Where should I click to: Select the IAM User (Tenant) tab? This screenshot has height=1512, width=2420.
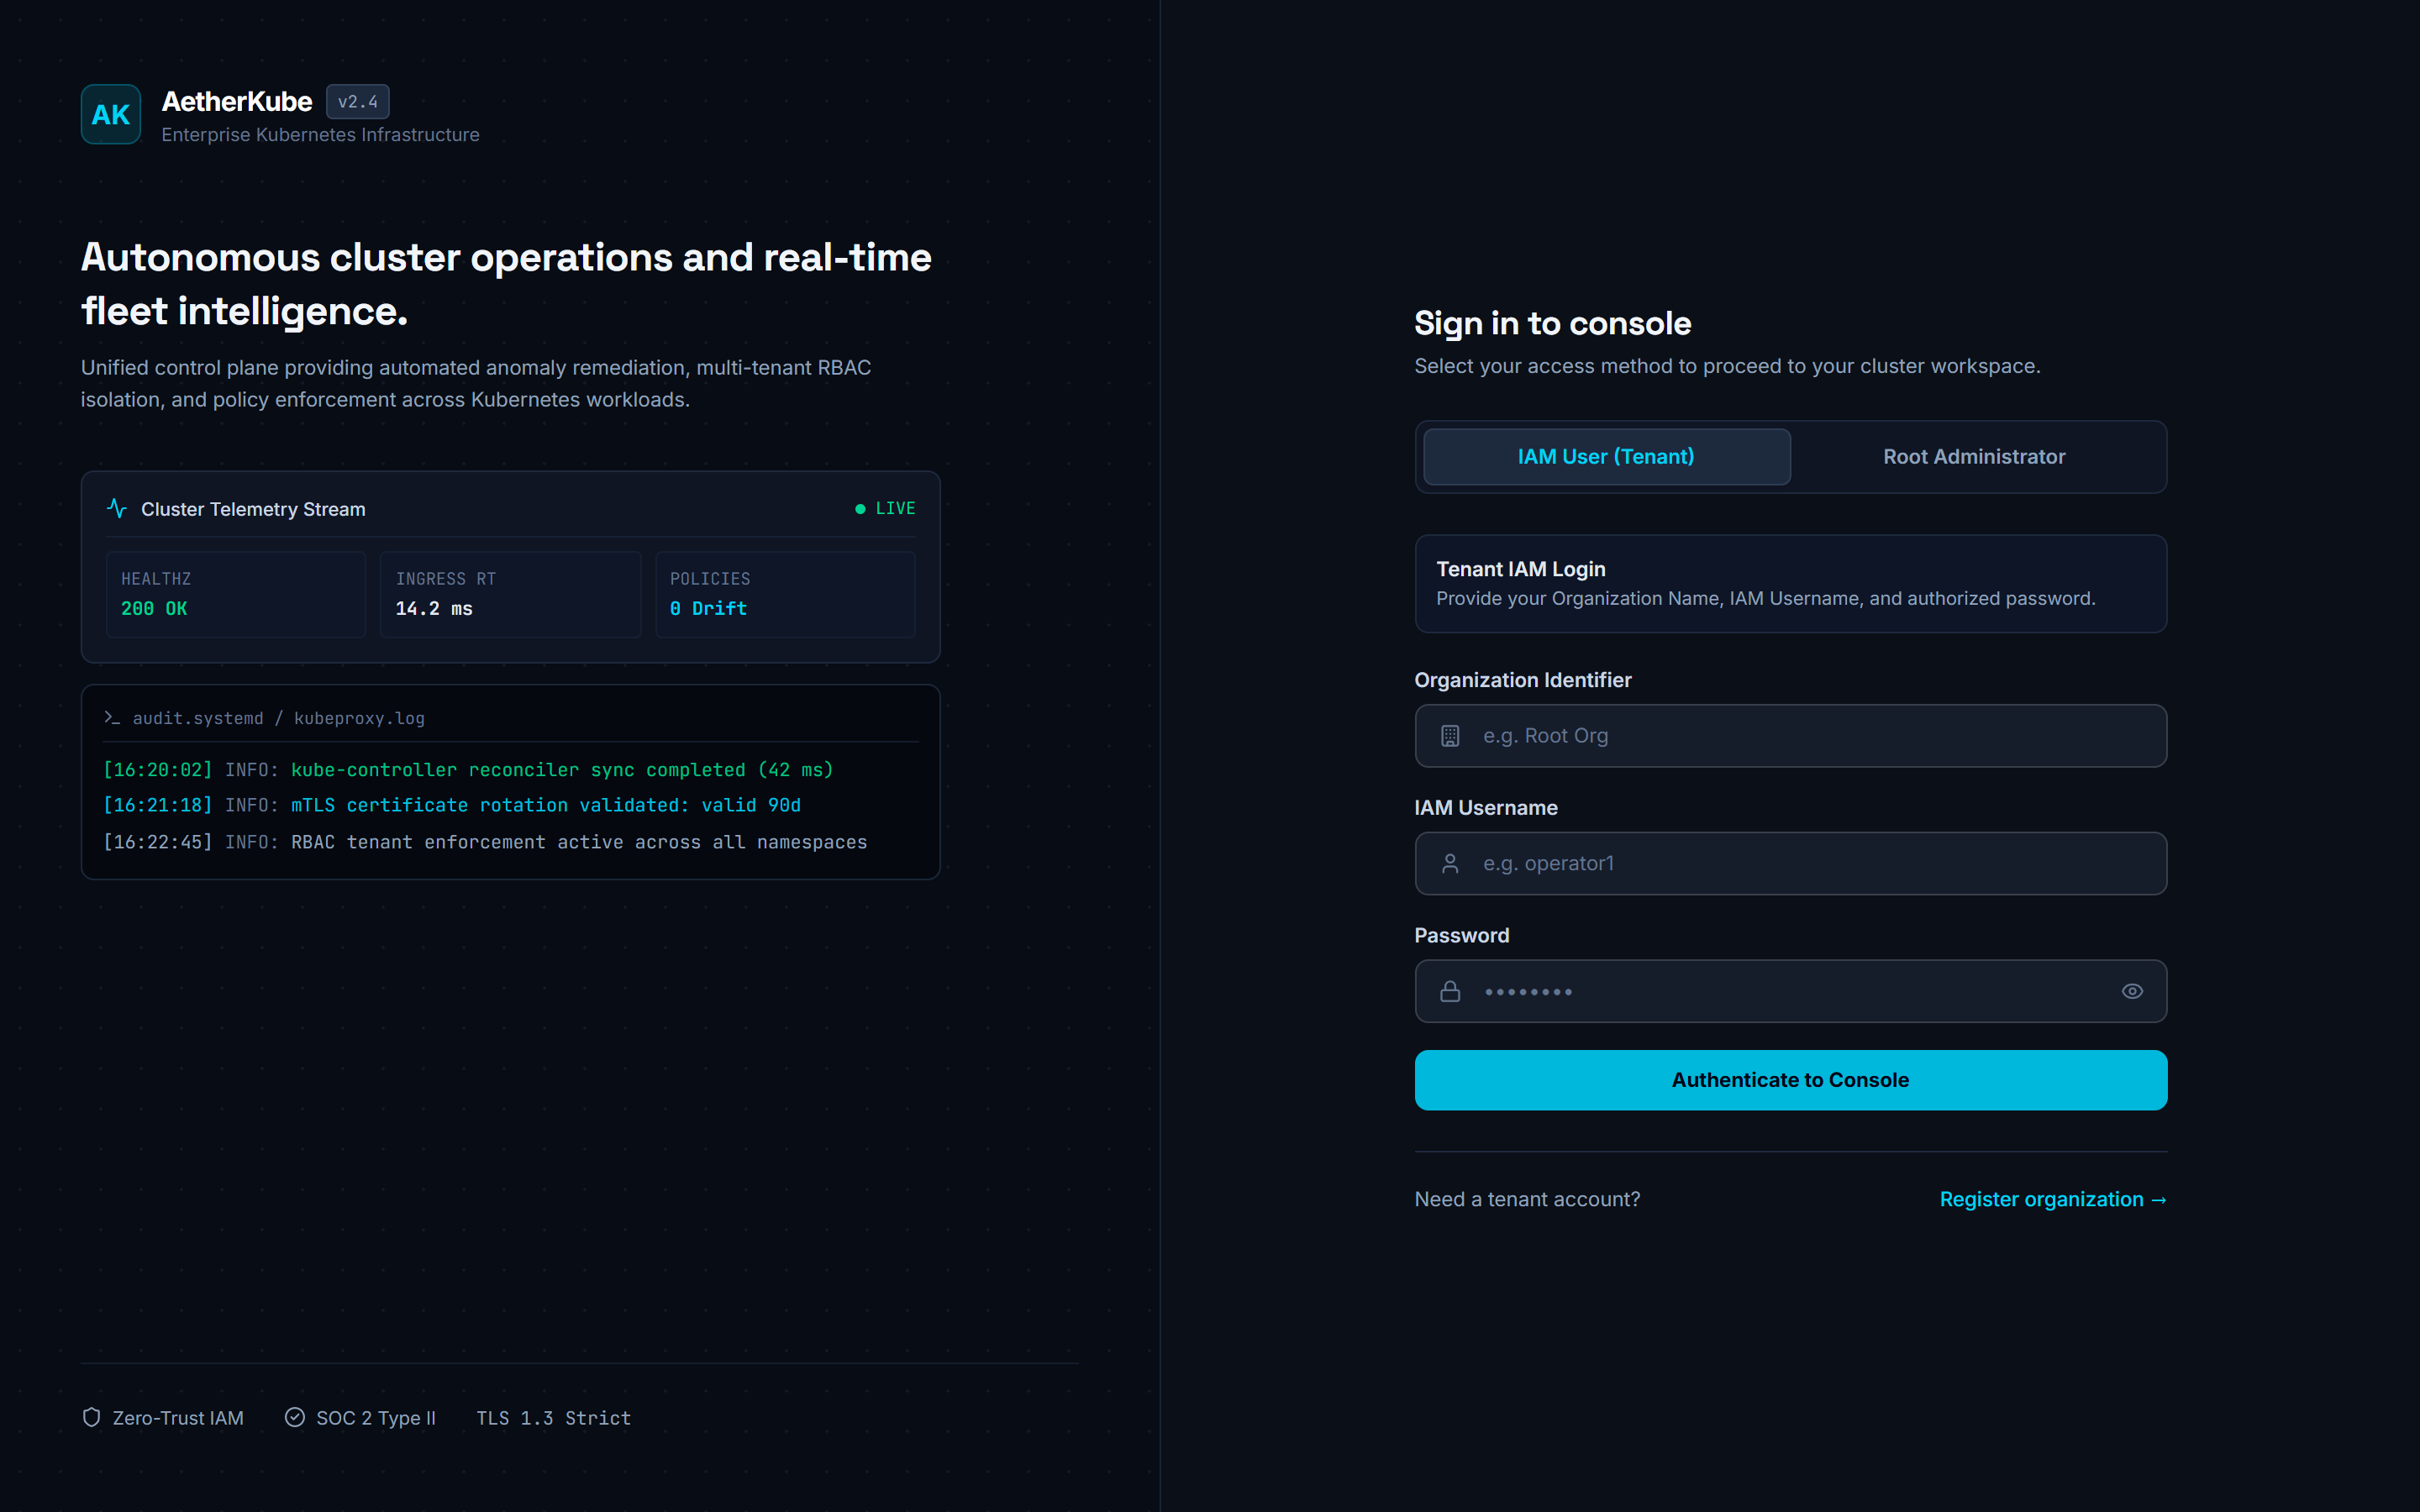point(1606,457)
